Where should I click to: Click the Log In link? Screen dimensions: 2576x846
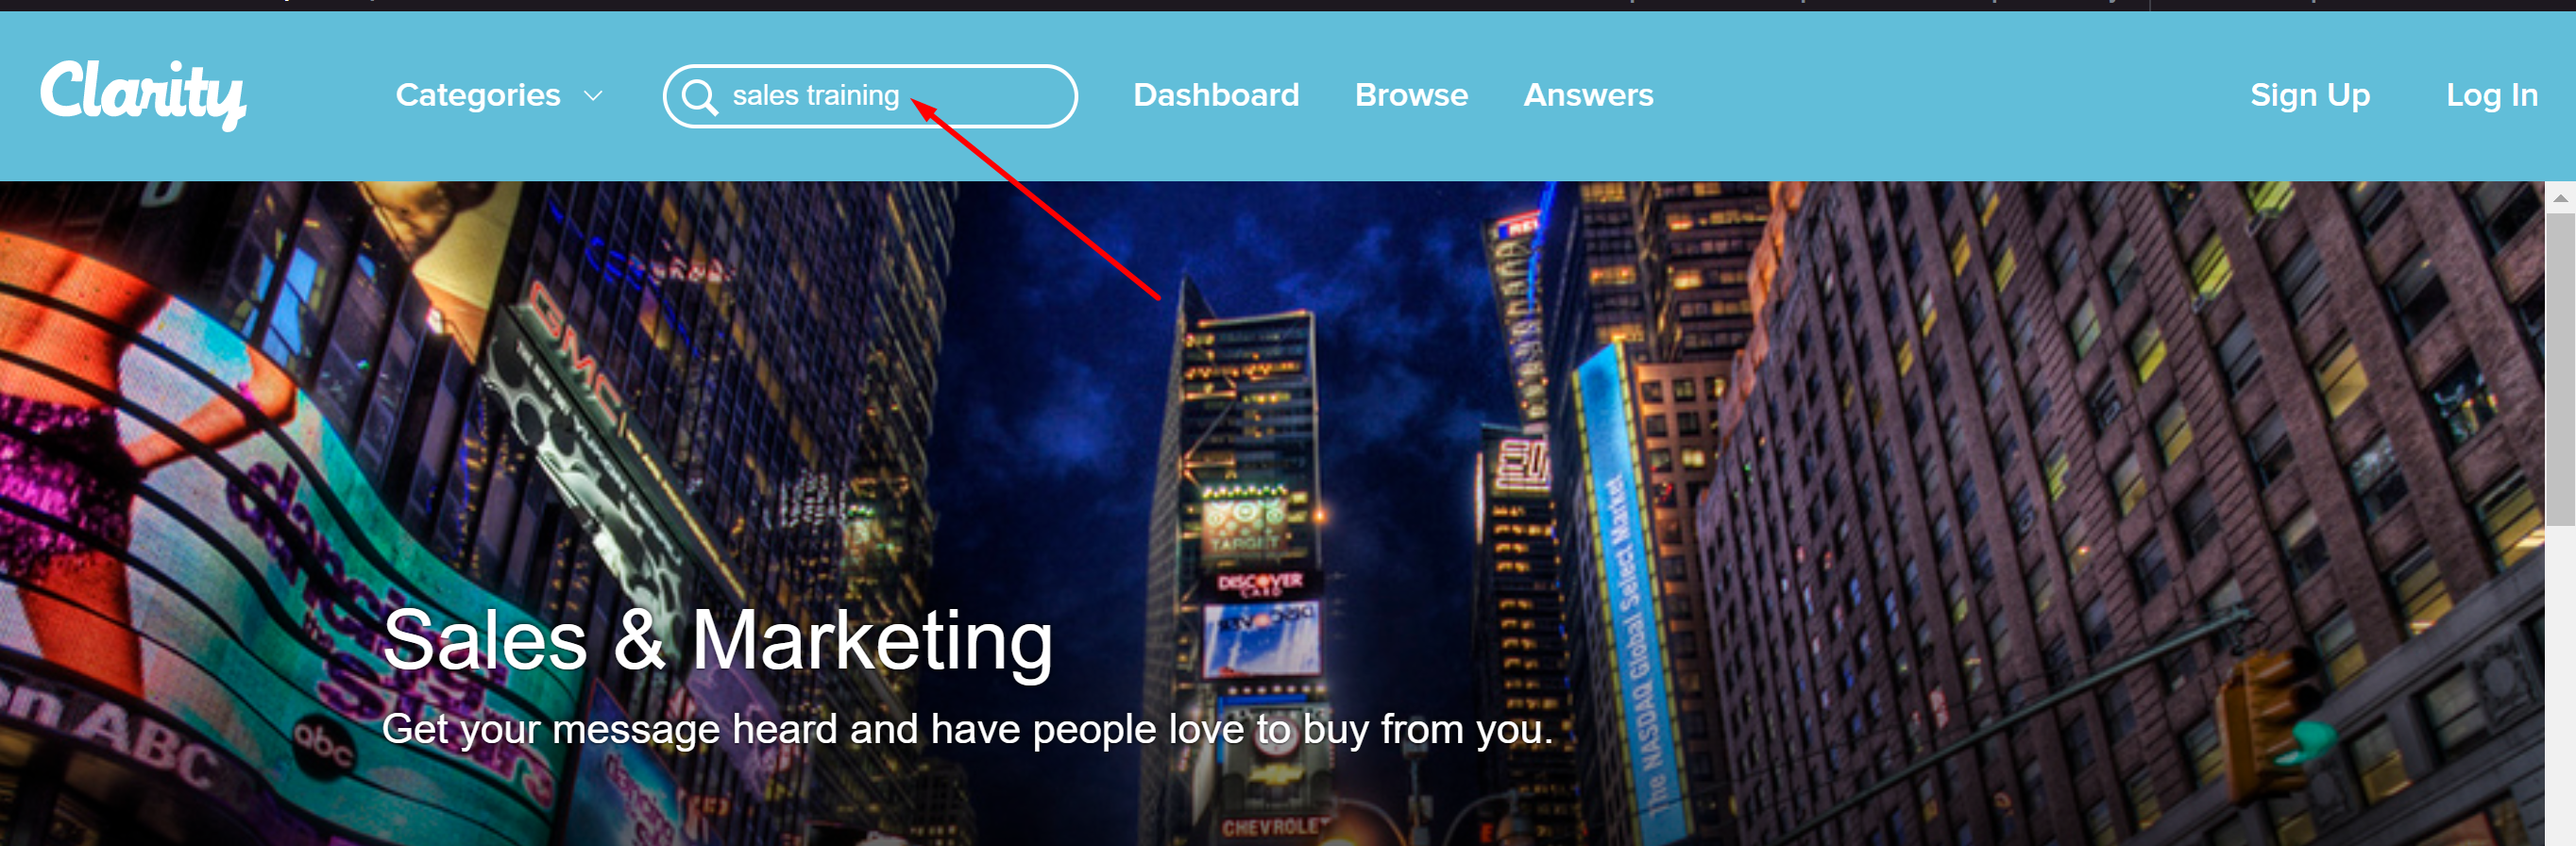tap(2491, 95)
